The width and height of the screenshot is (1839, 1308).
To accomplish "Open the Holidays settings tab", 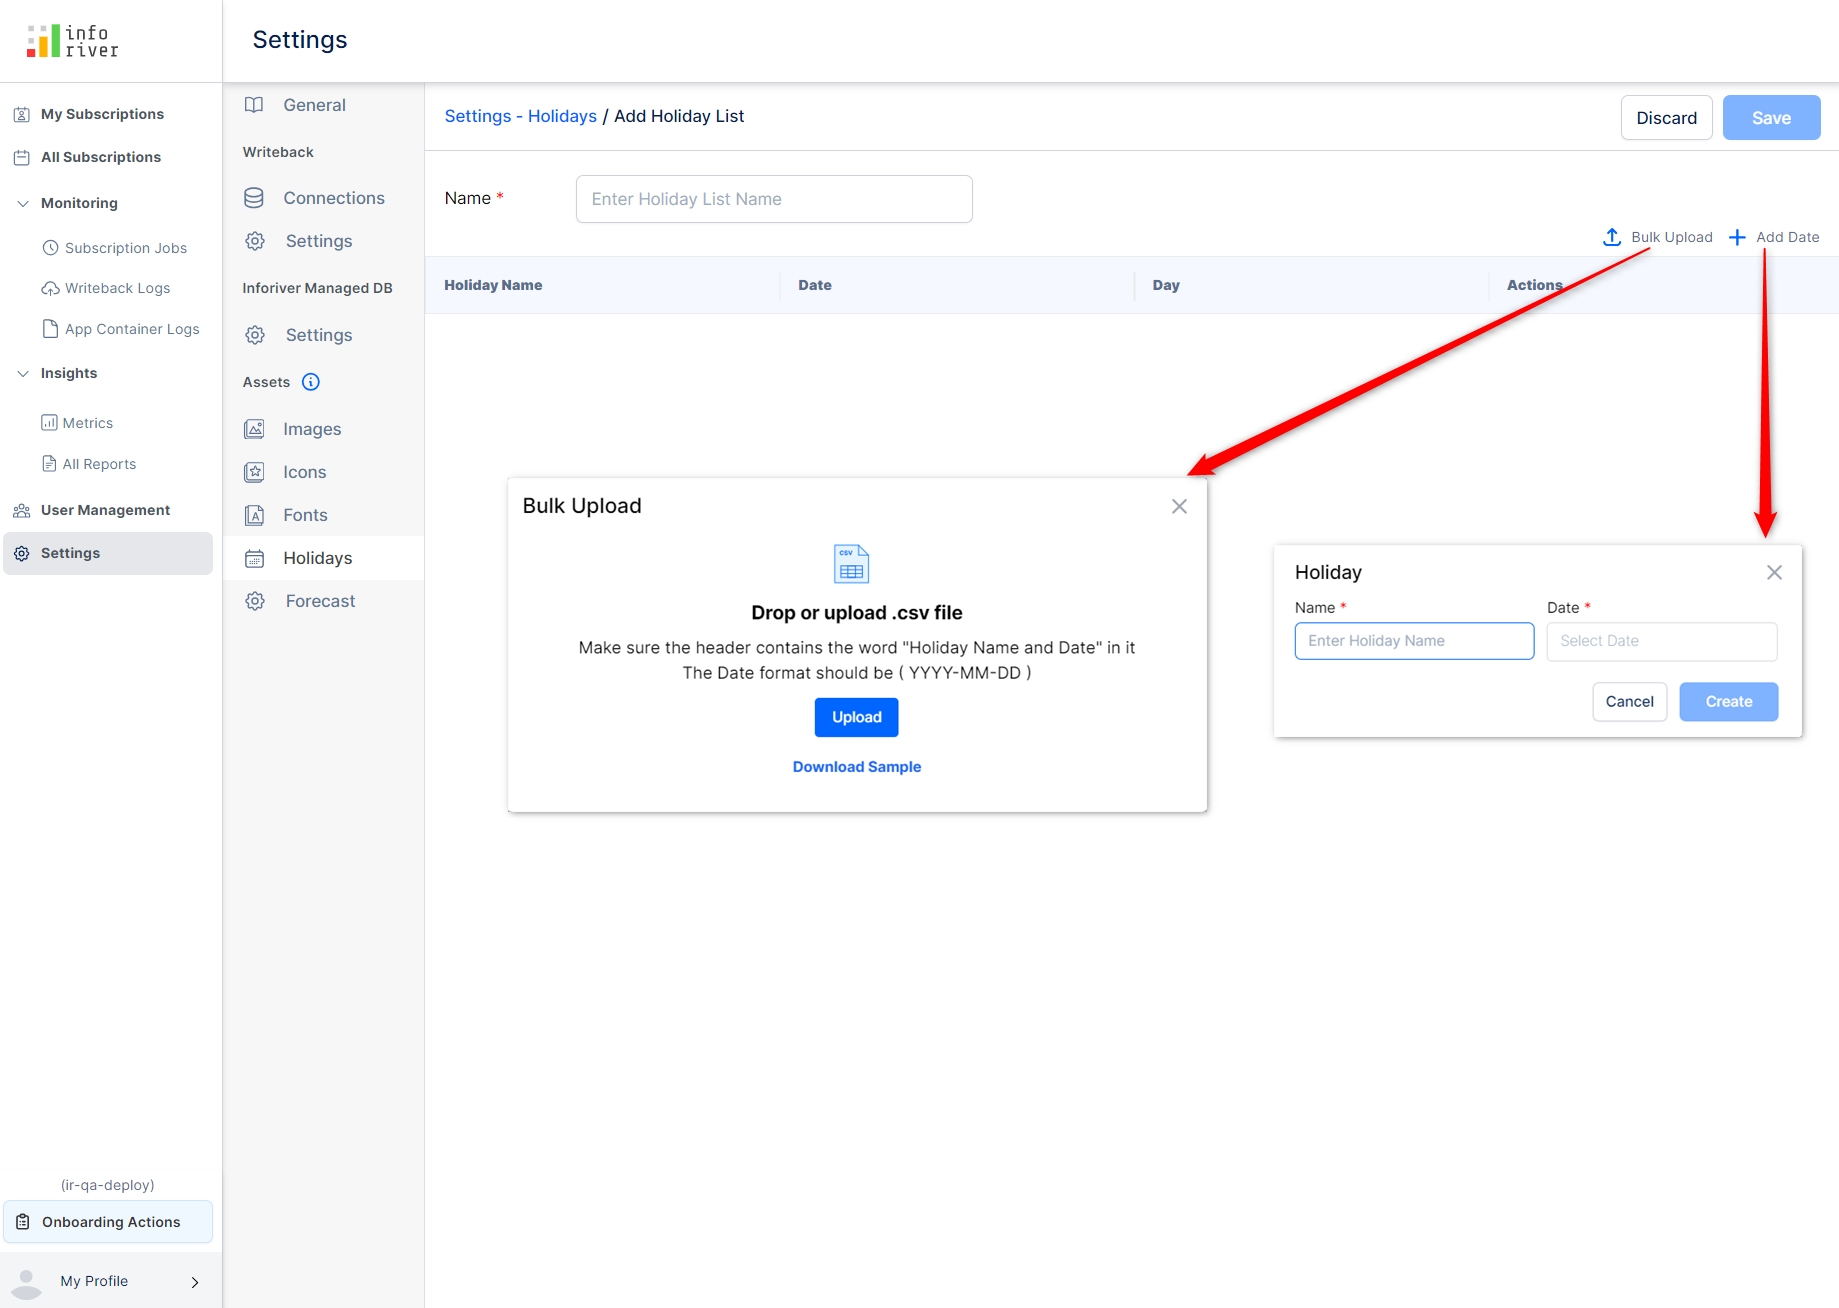I will tap(317, 558).
